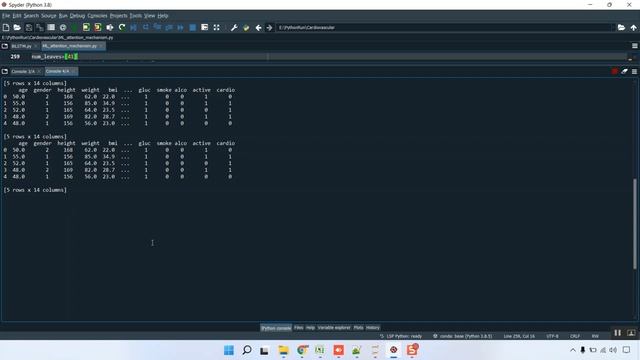
Task: Open File Explorer from the taskbar
Action: (x=283, y=350)
